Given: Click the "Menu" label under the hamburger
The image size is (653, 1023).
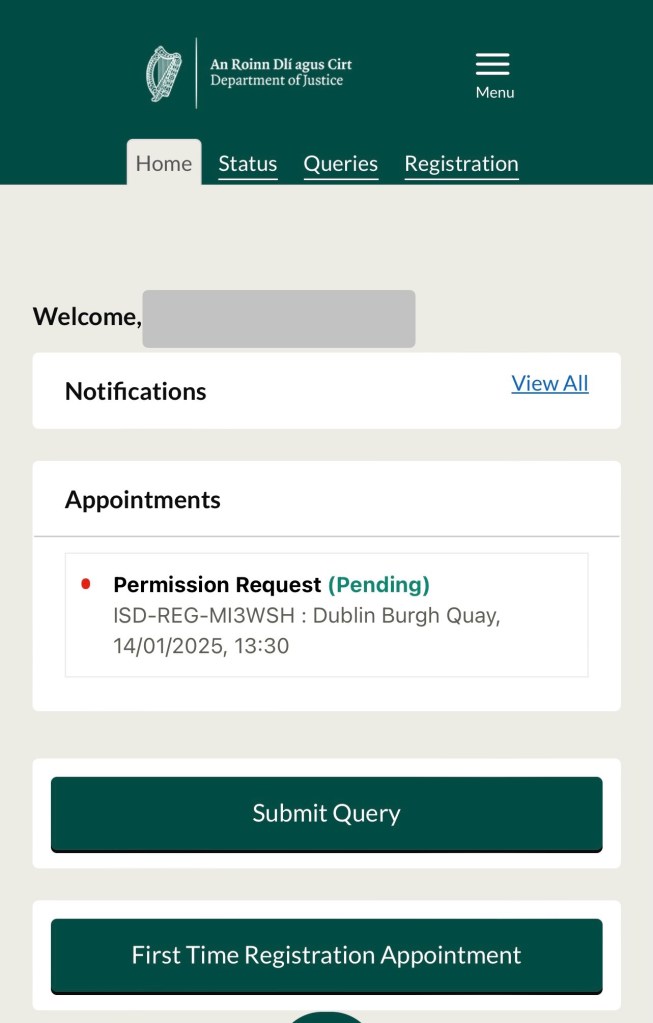Looking at the screenshot, I should pos(494,92).
